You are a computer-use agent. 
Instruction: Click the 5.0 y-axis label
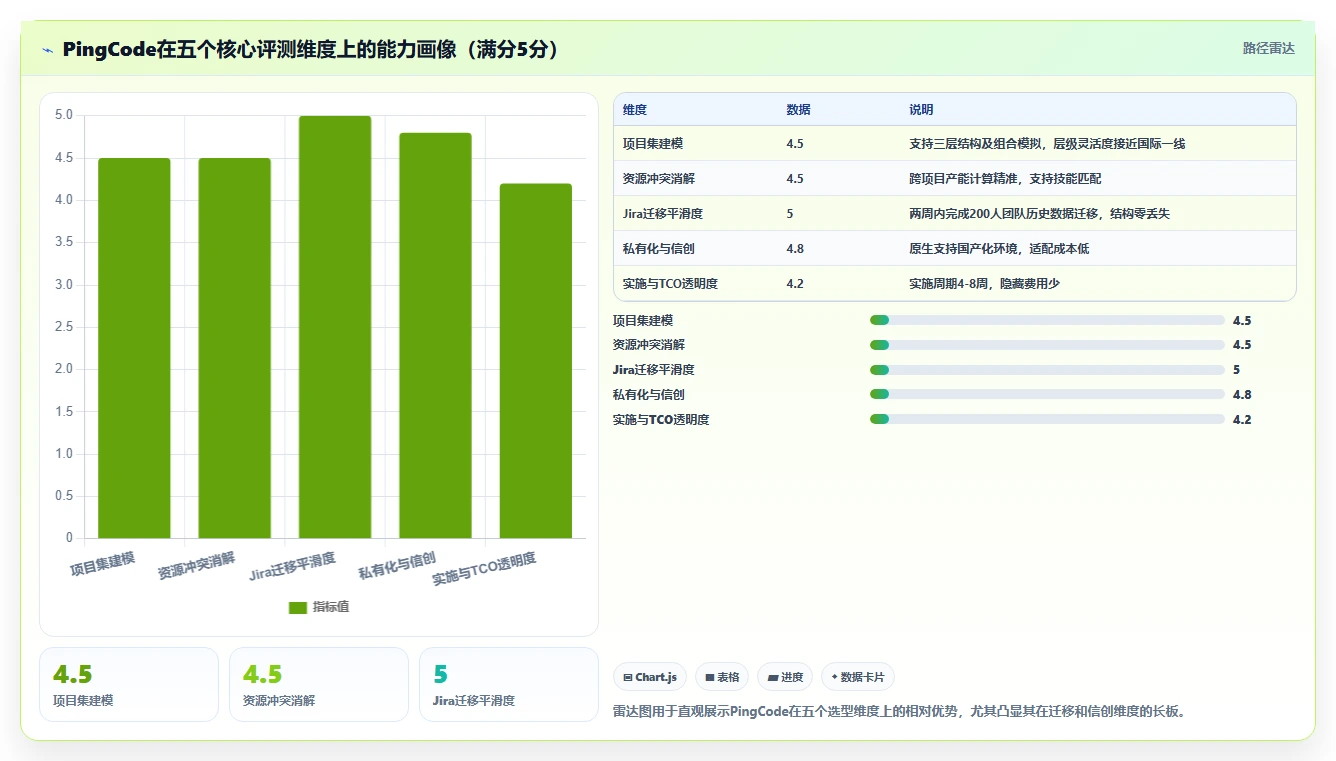coord(64,115)
